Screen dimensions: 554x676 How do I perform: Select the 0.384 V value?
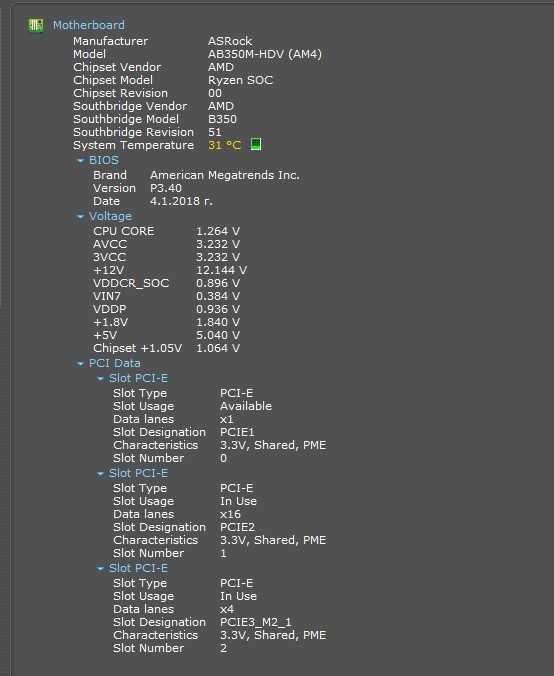click(218, 296)
